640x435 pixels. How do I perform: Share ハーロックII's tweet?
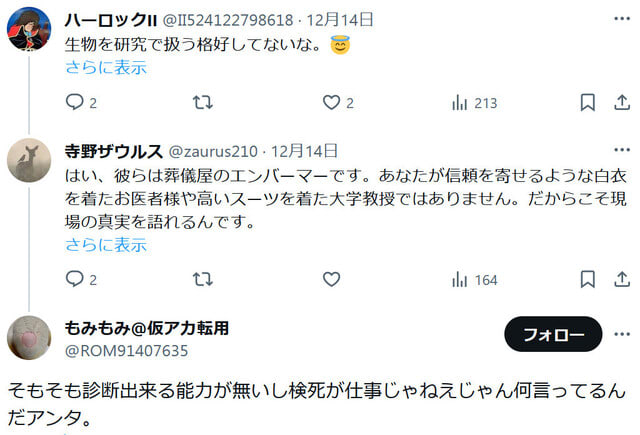click(x=622, y=102)
